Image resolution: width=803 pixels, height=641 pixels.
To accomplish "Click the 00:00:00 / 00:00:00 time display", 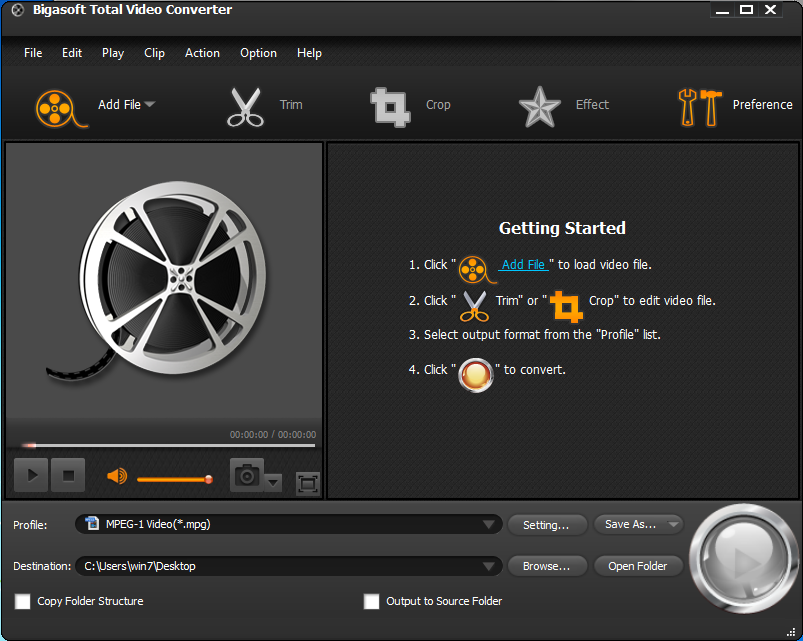I will (272, 435).
